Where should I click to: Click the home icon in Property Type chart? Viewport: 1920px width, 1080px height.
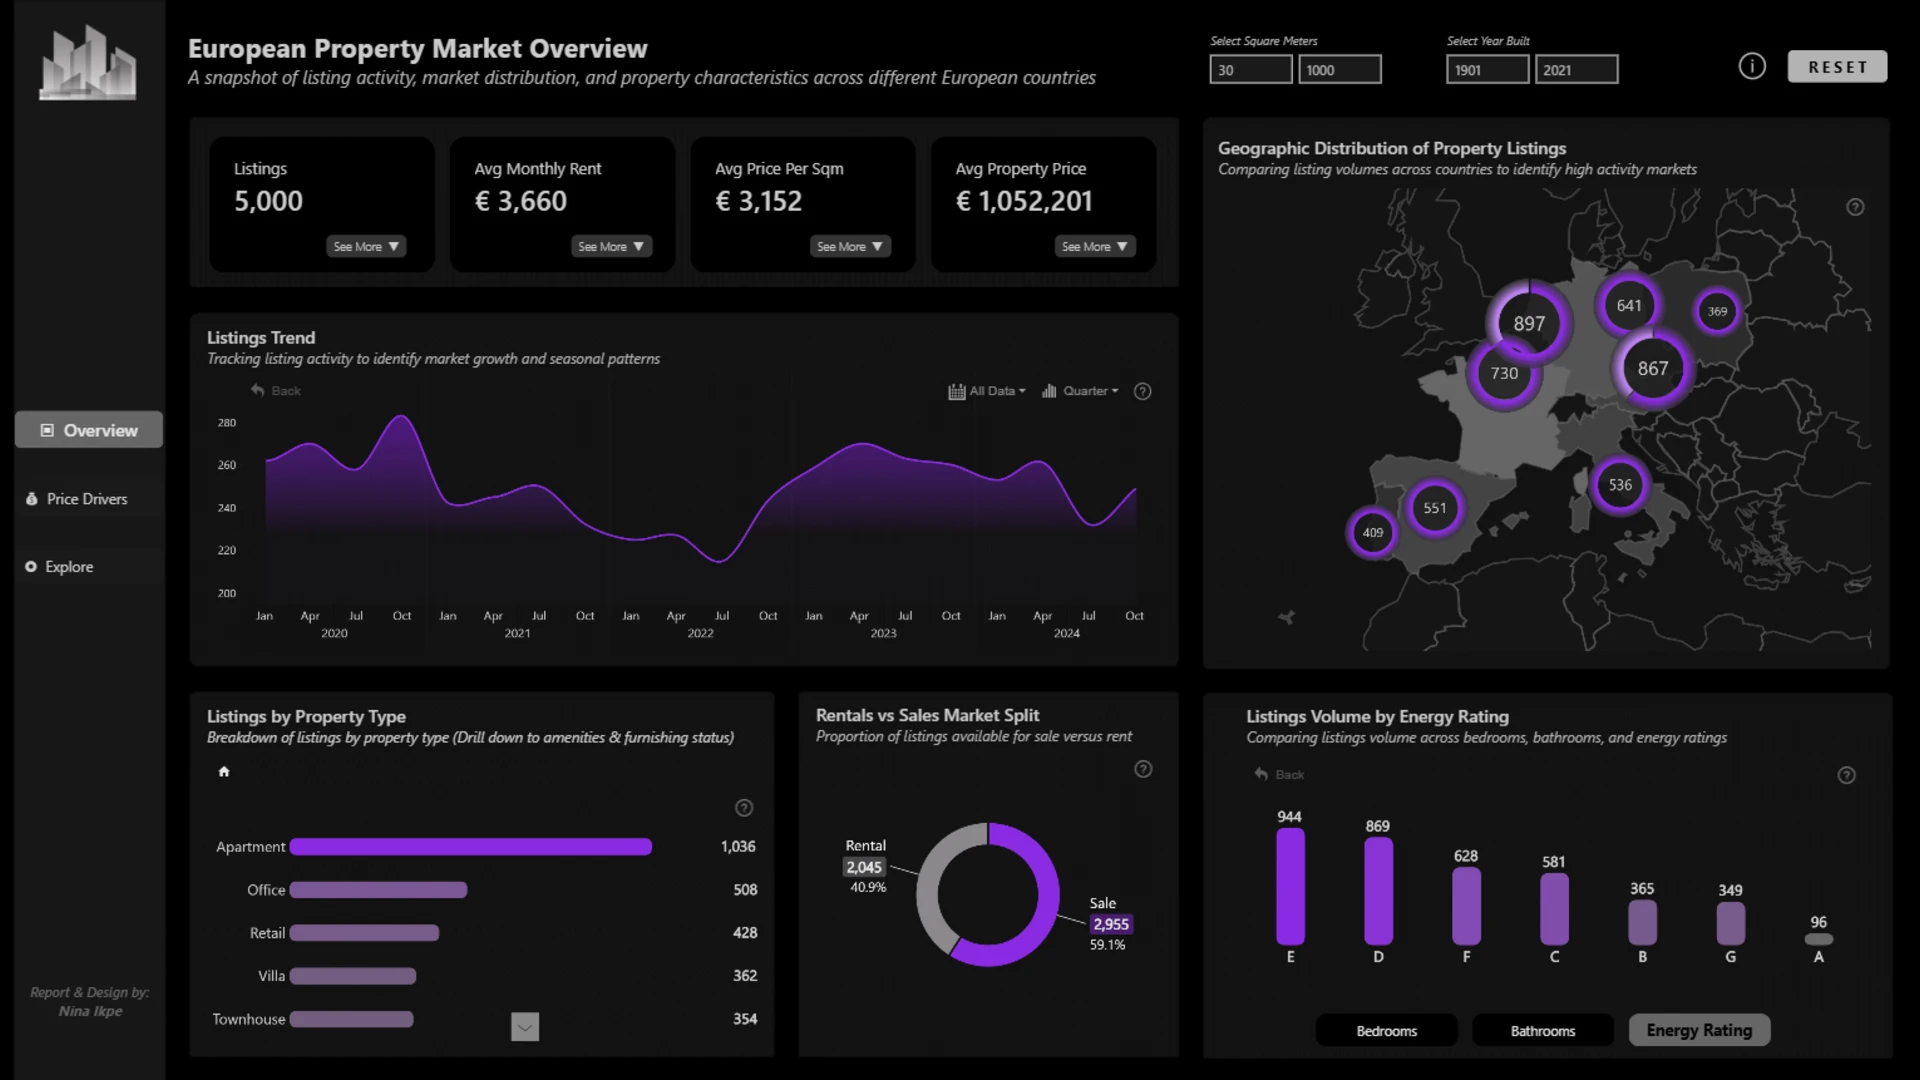pyautogui.click(x=224, y=771)
